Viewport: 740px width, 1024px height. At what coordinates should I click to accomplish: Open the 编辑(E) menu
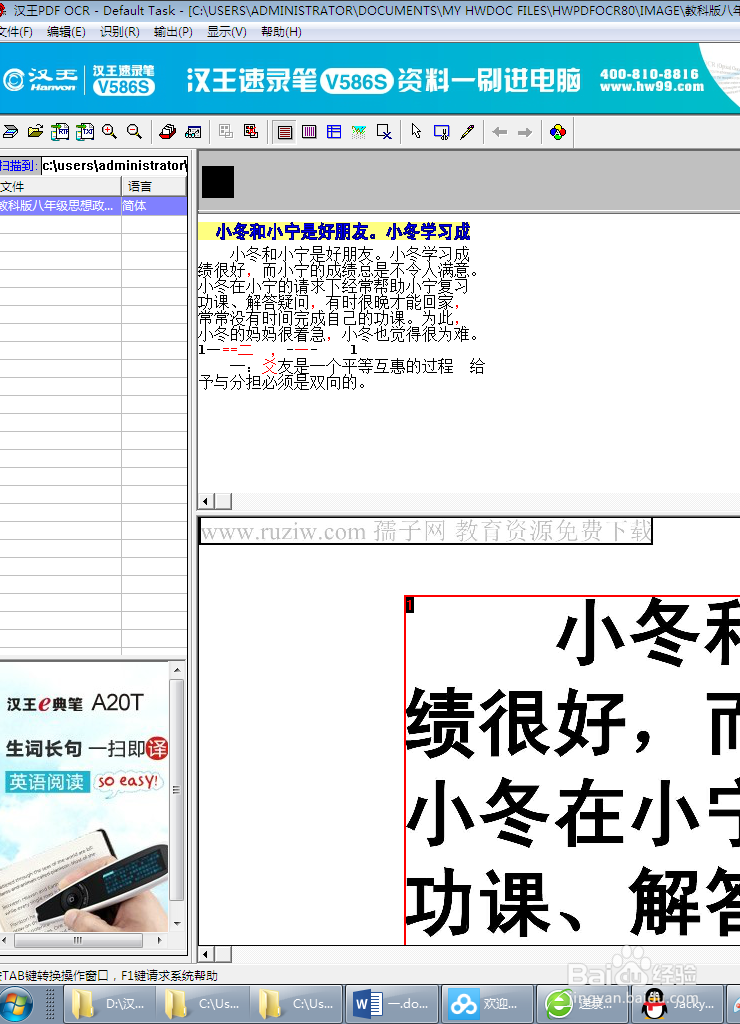point(66,32)
